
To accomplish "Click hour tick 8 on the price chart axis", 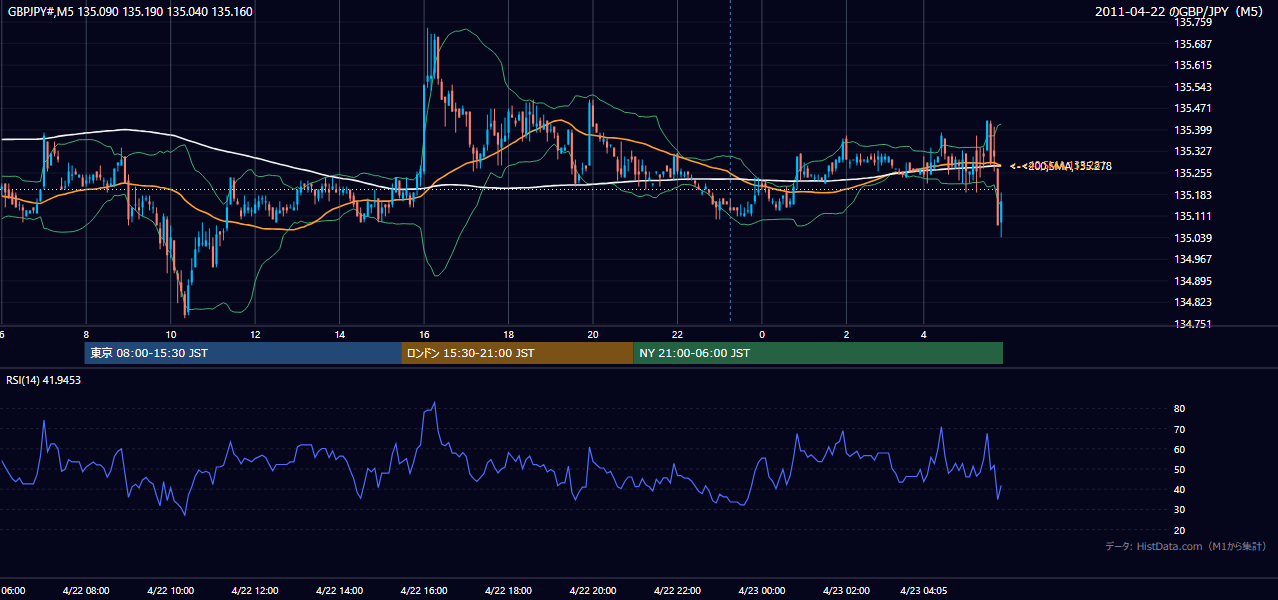I will (x=86, y=334).
